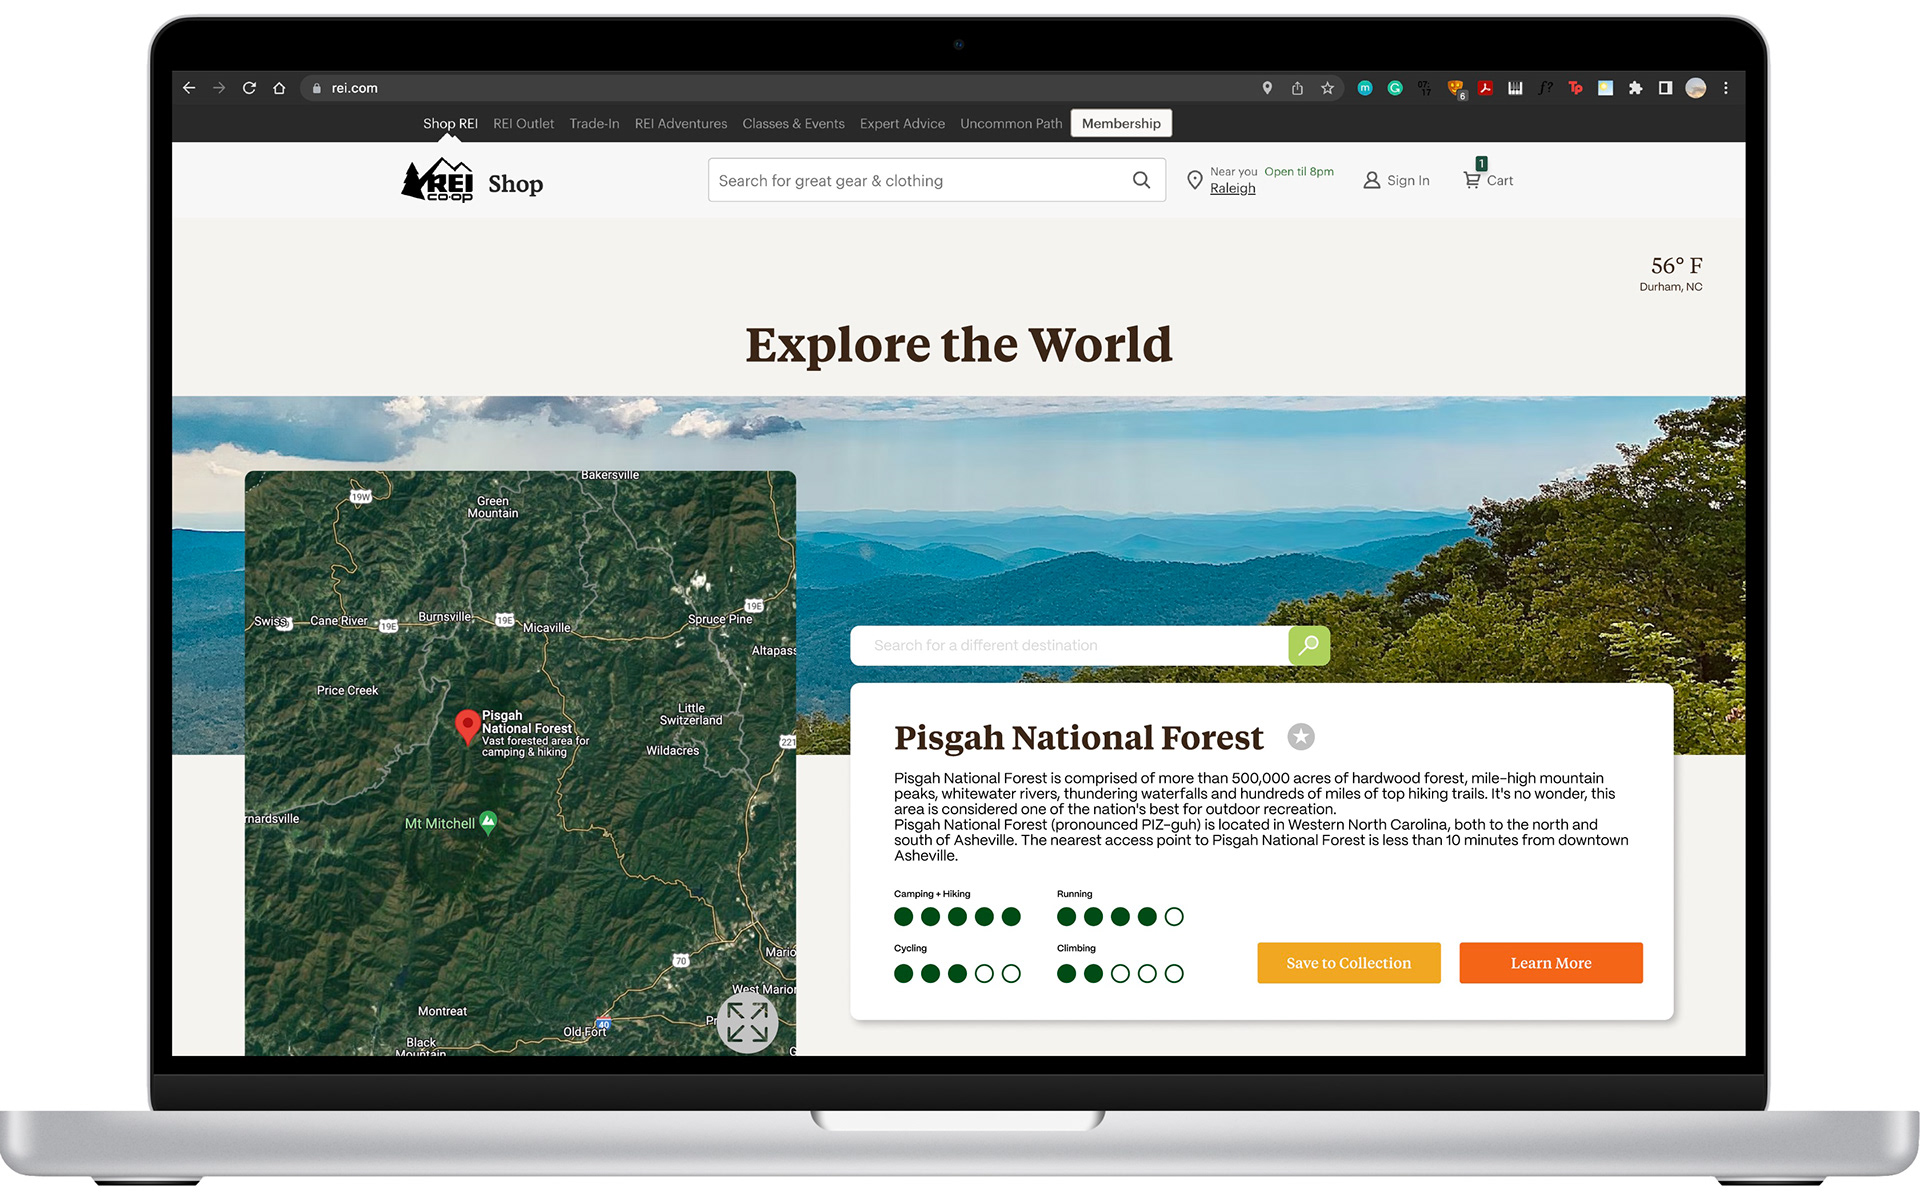
Task: Click the browser forward arrow
Action: tap(219, 88)
